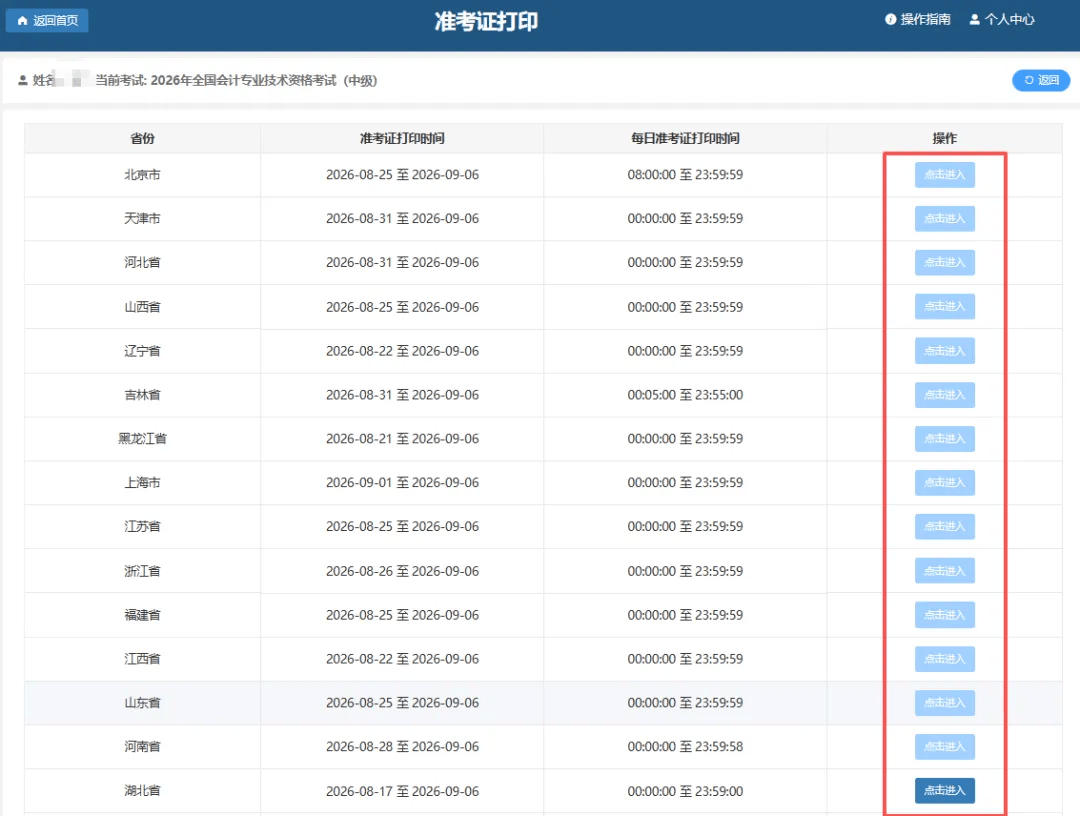
Task: Click 点击进入 for 吉林省
Action: [x=944, y=395]
